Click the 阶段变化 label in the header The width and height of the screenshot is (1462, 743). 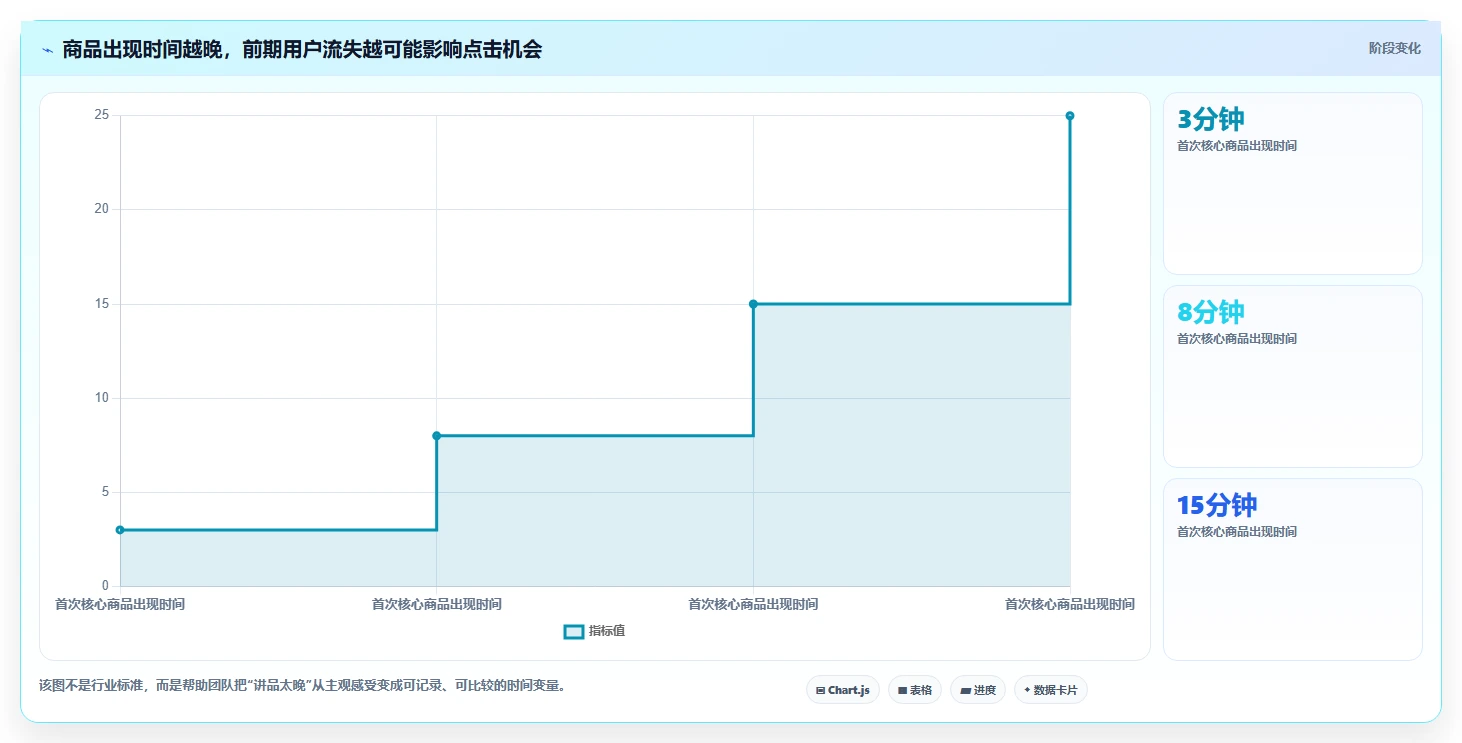[x=1394, y=49]
